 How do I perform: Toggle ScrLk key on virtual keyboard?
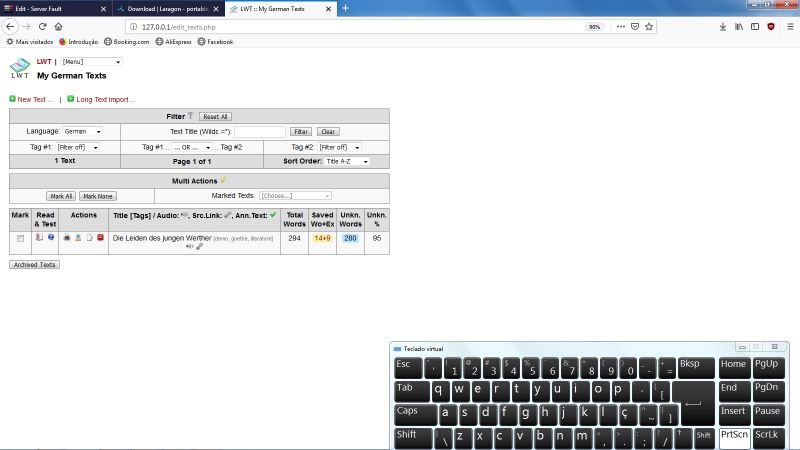click(768, 438)
